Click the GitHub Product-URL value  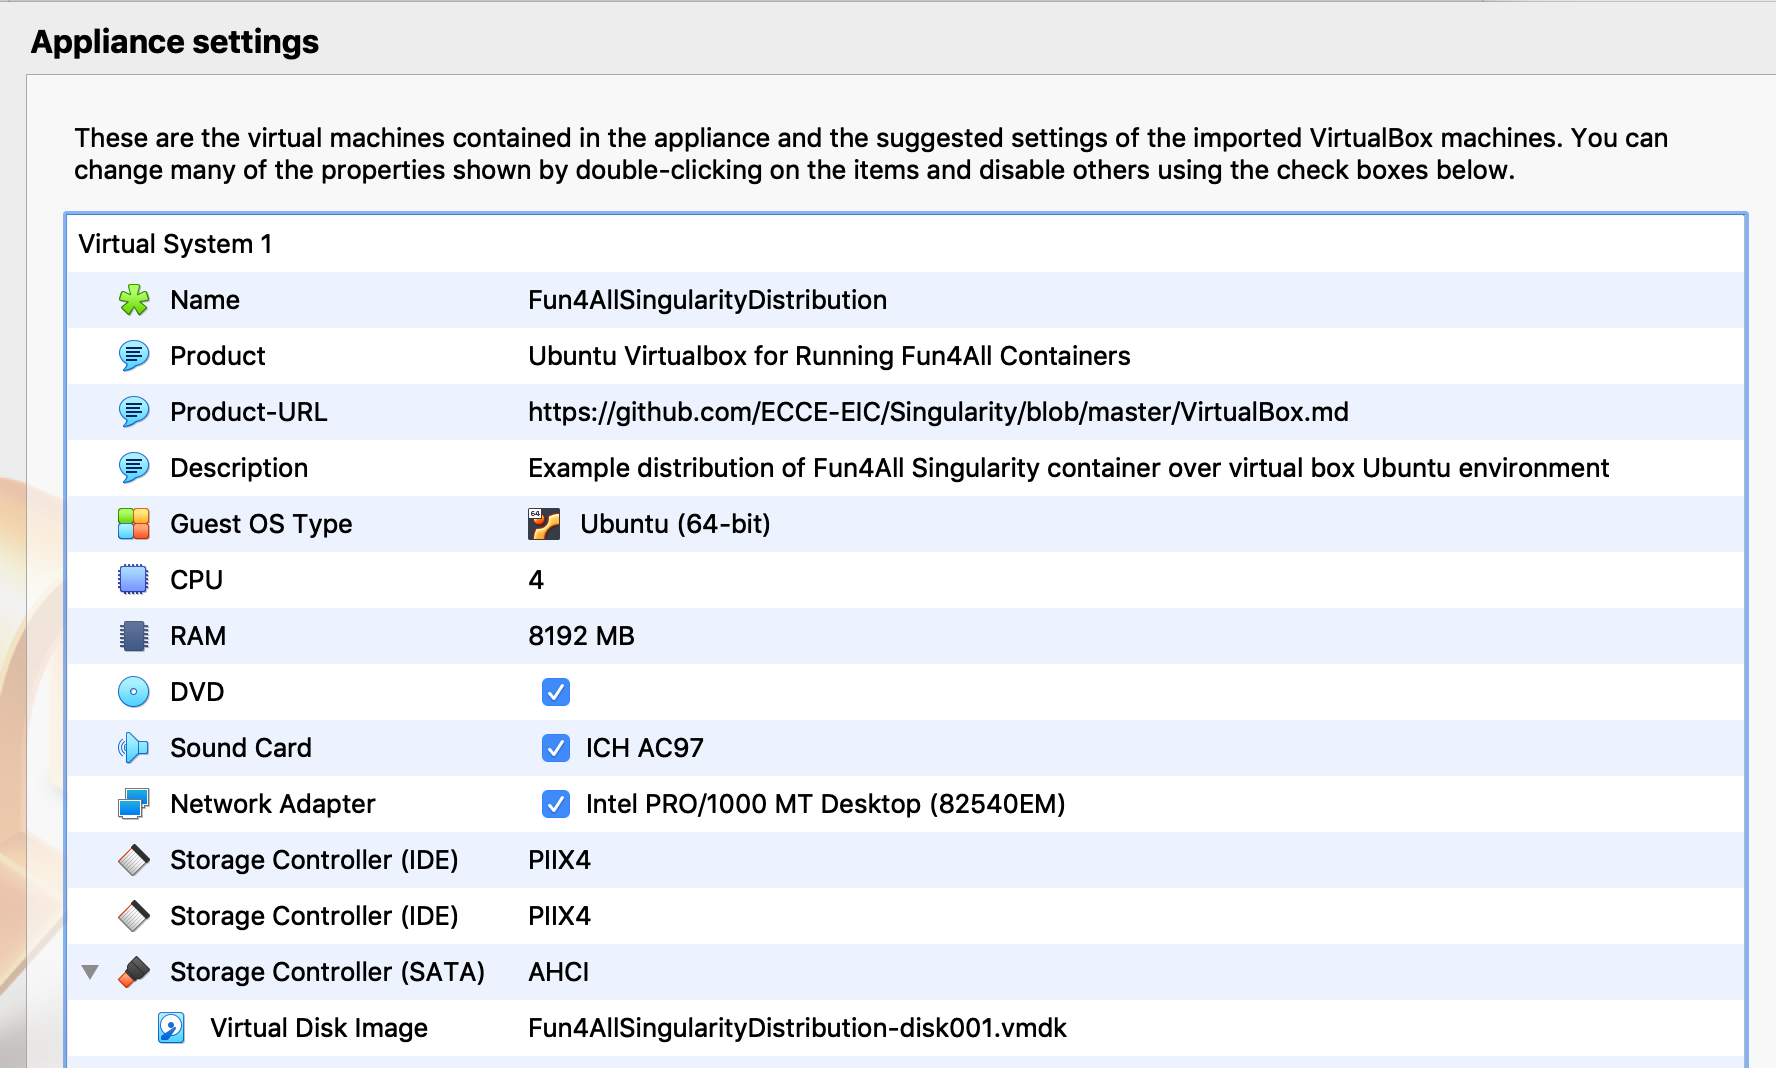937,412
